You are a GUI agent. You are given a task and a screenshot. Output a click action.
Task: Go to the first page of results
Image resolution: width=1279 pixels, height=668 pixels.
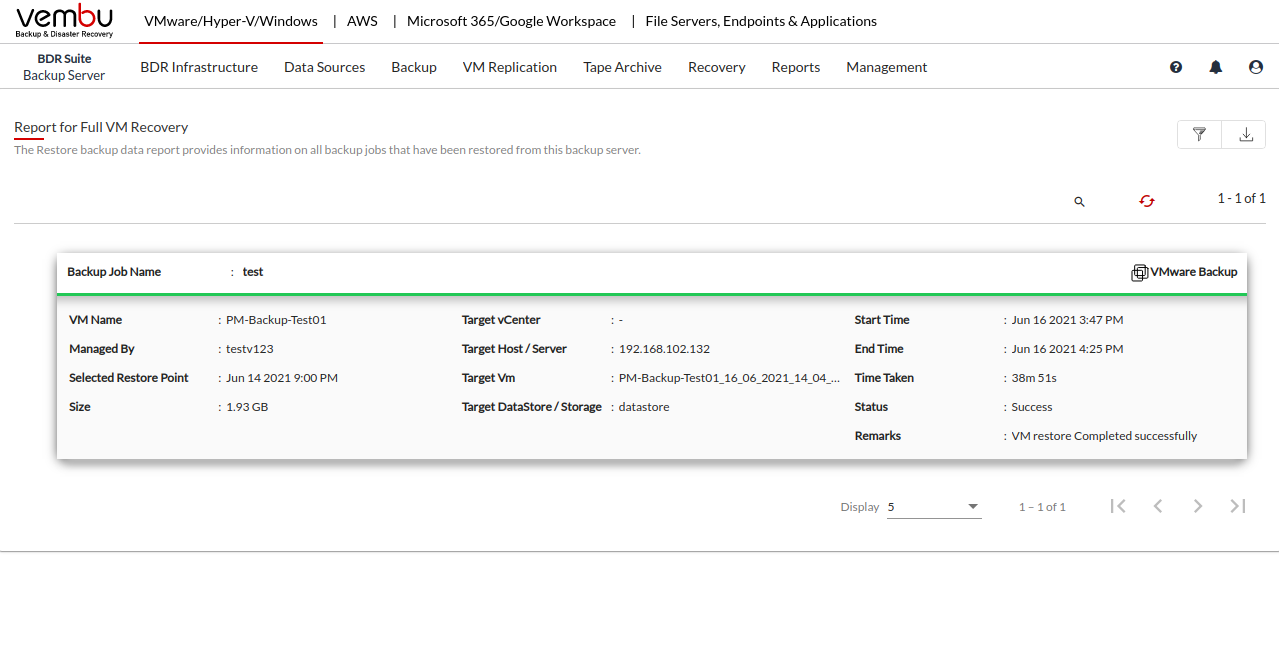(x=1118, y=506)
